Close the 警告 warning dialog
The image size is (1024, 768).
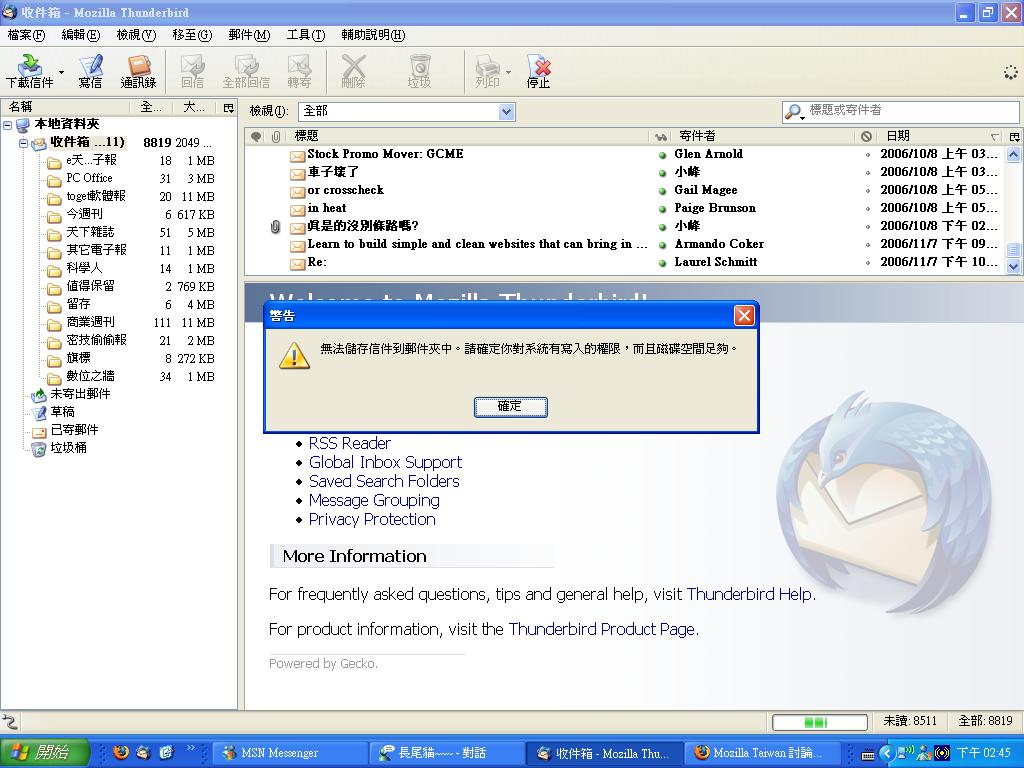pyautogui.click(x=744, y=316)
